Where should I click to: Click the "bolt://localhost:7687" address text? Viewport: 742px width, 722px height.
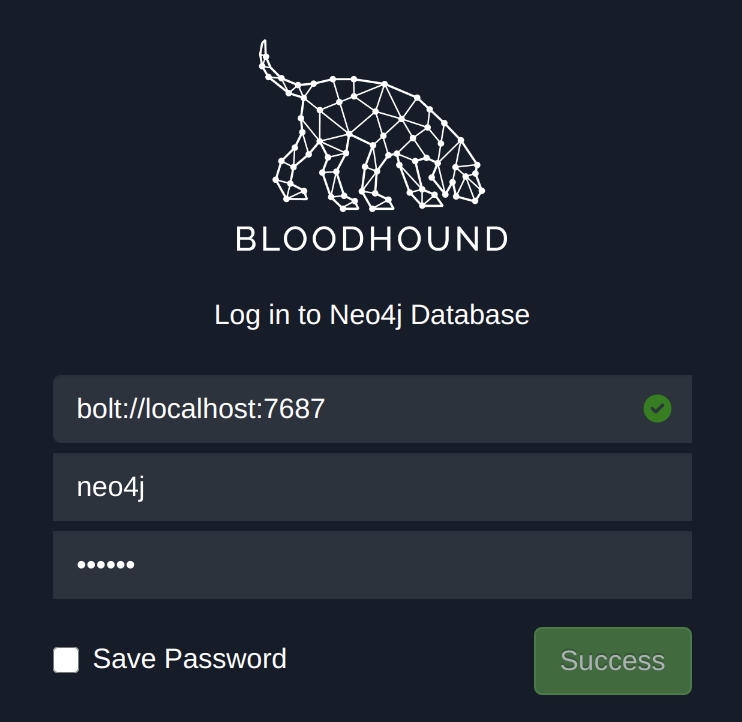tap(201, 408)
